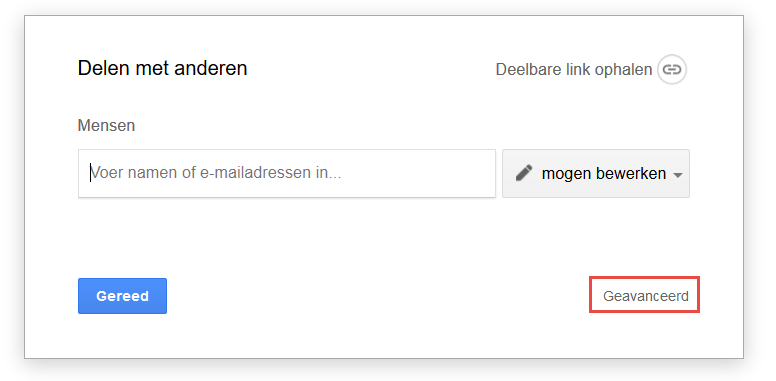Screen dimensions: 776x381
Task: Click the 'Delen met anderen' dialog title
Action: 162,68
